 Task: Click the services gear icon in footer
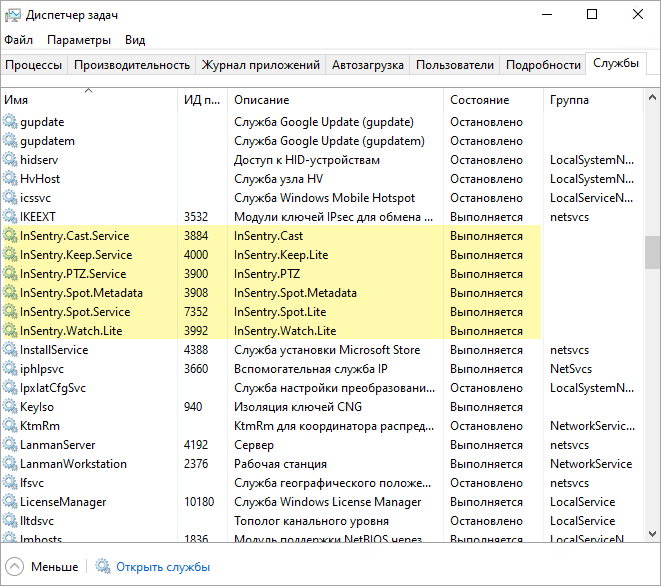tap(102, 566)
